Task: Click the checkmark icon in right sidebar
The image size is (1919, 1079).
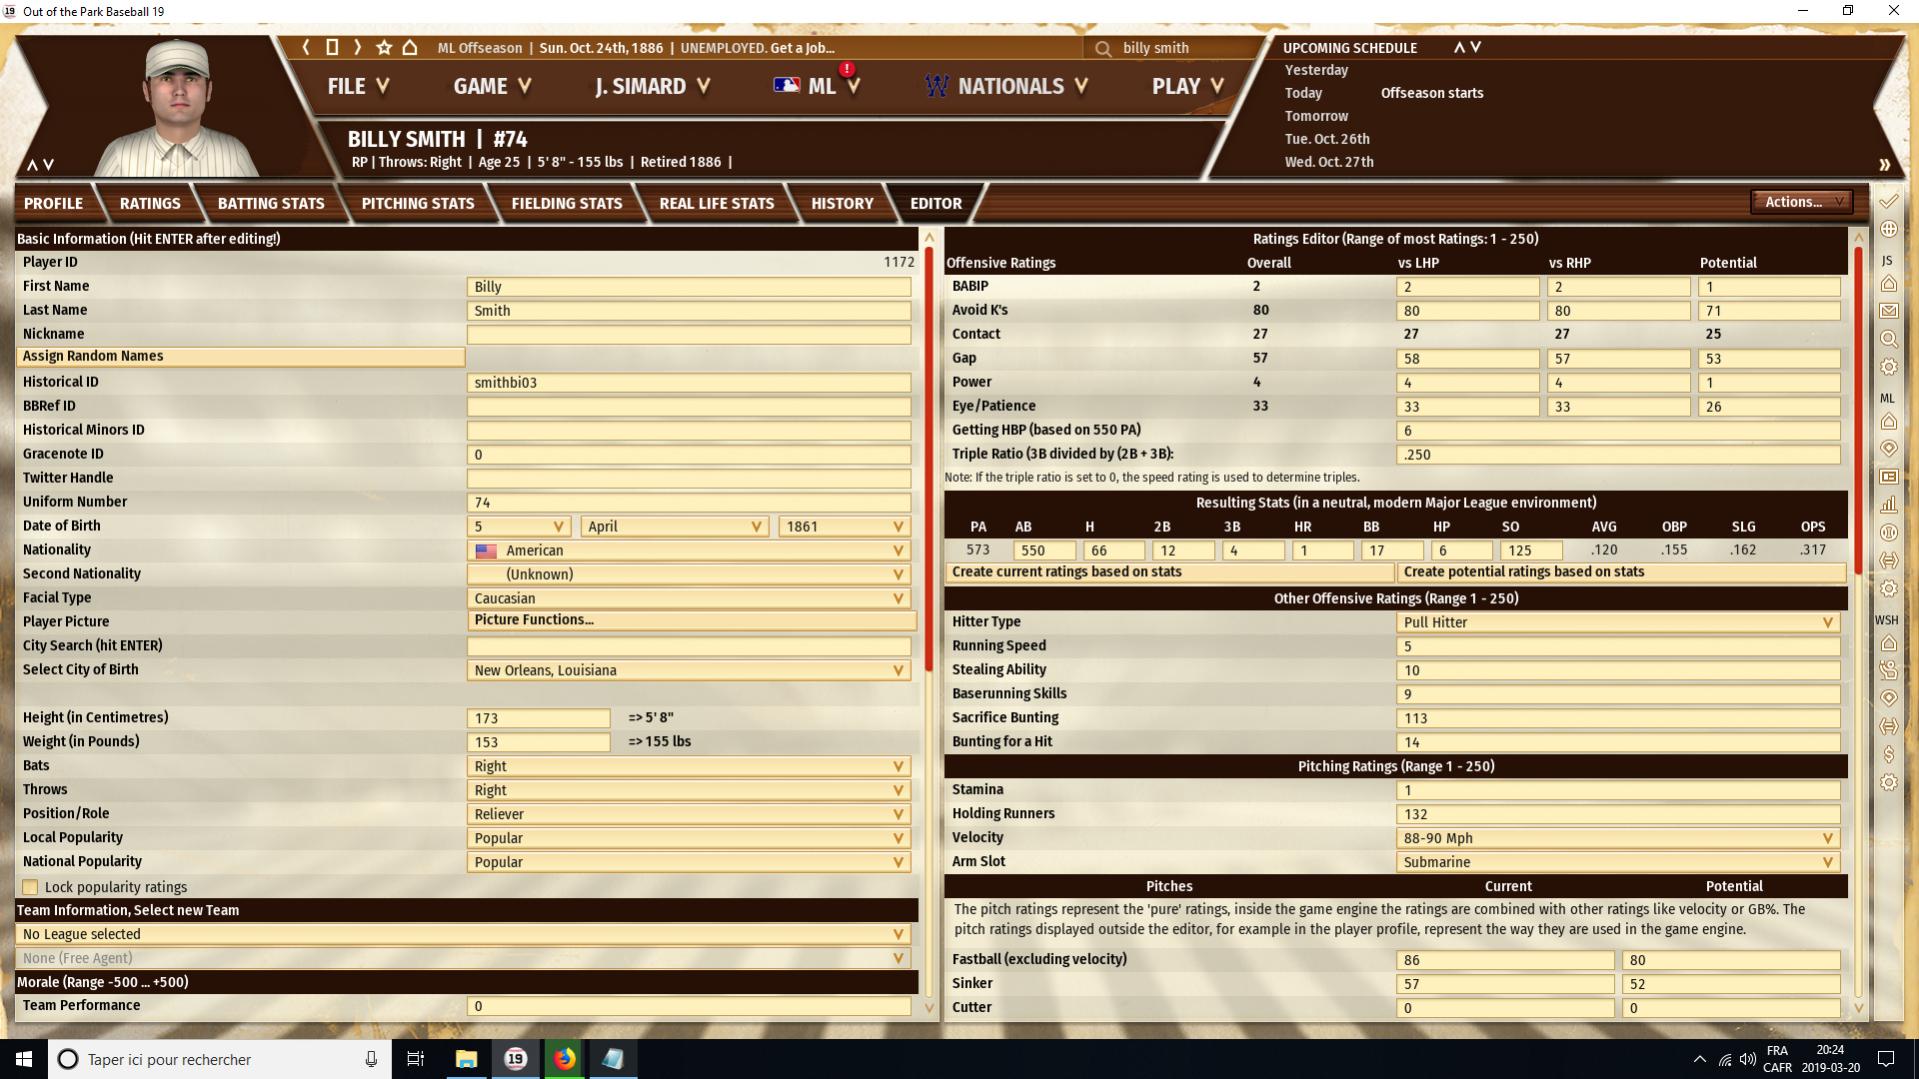Action: click(1888, 202)
